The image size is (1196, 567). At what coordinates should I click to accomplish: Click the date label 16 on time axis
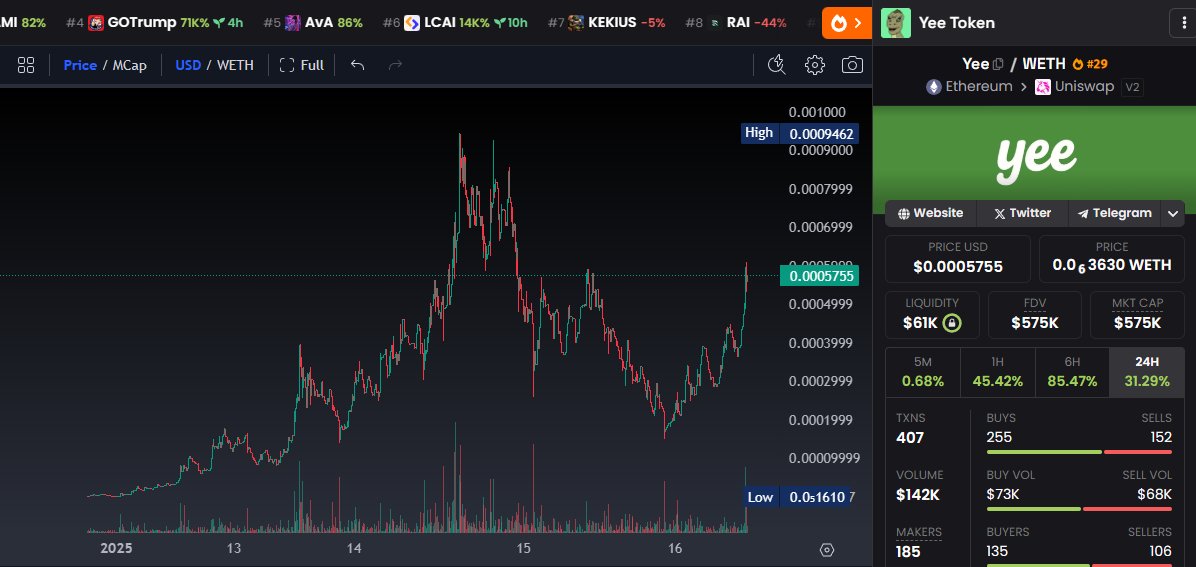click(x=674, y=548)
